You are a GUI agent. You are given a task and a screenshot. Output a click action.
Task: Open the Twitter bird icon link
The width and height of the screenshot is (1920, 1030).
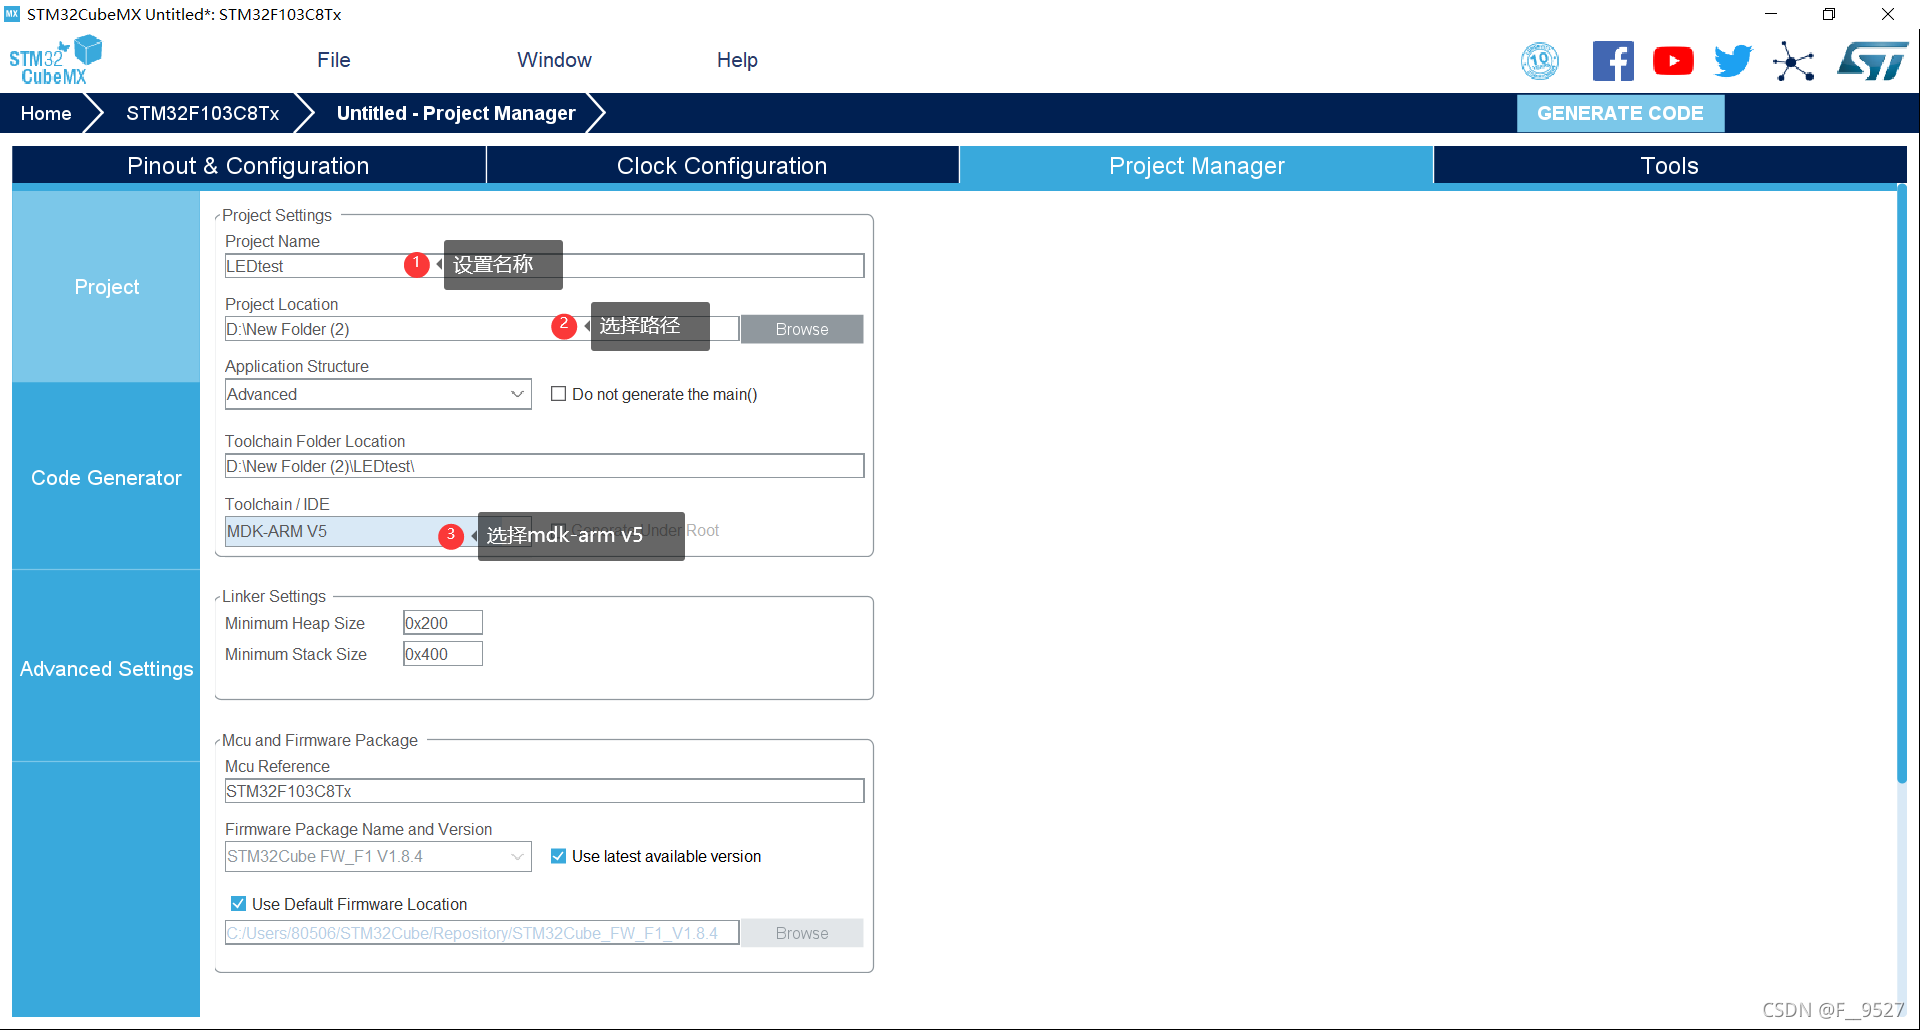(x=1733, y=61)
